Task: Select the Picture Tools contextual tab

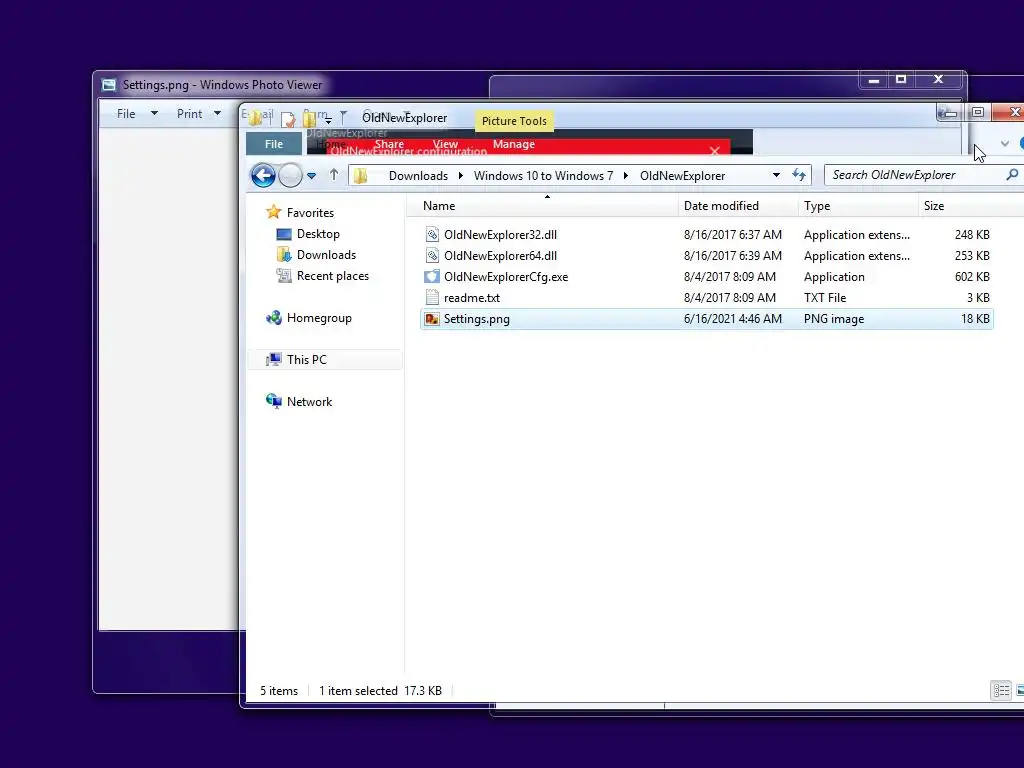Action: (514, 121)
